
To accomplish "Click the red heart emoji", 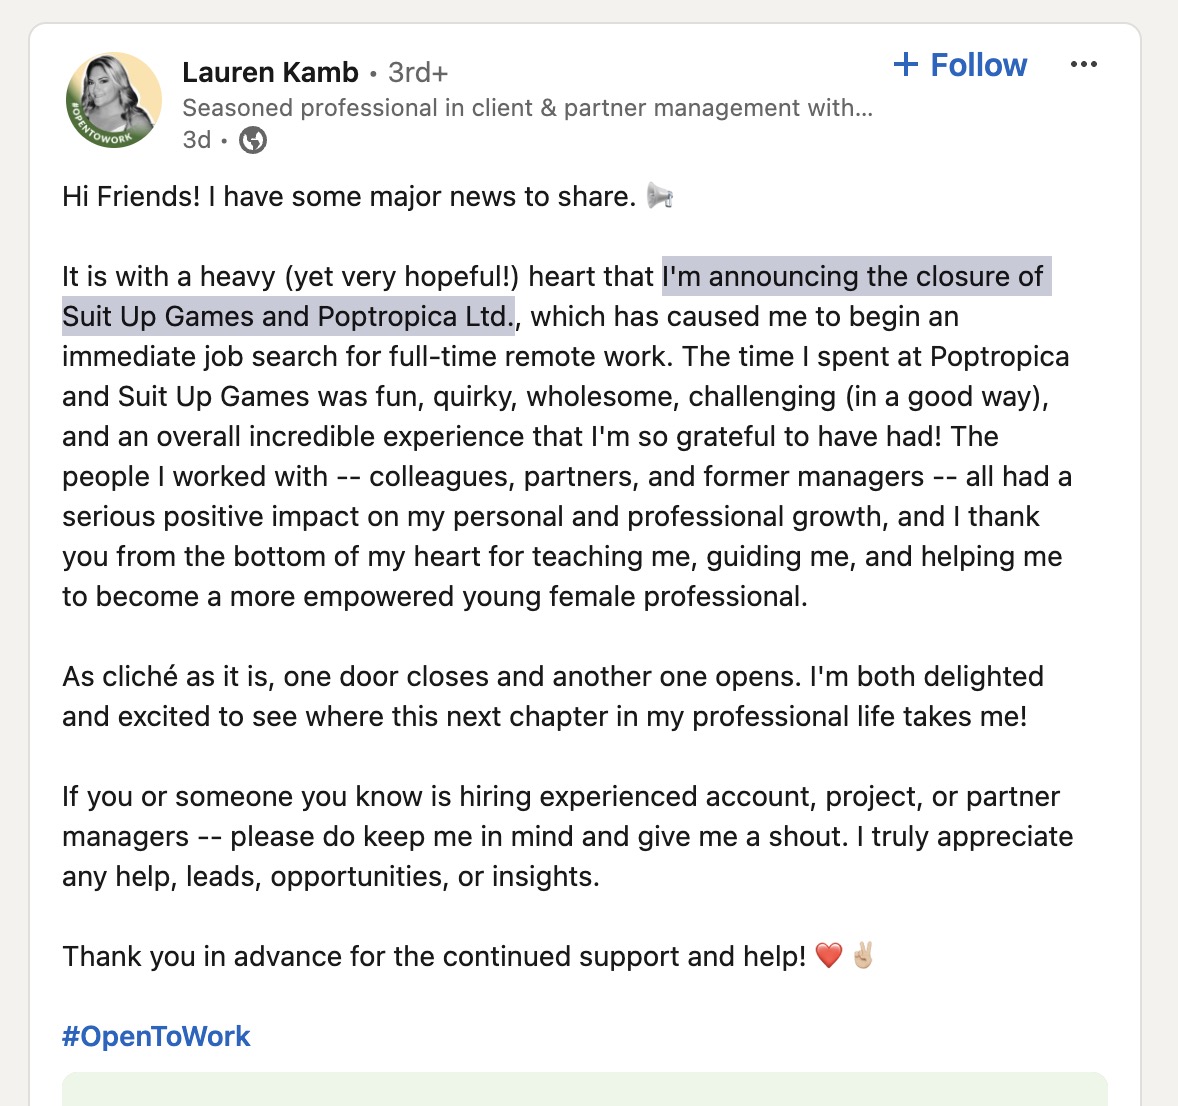I will point(829,956).
